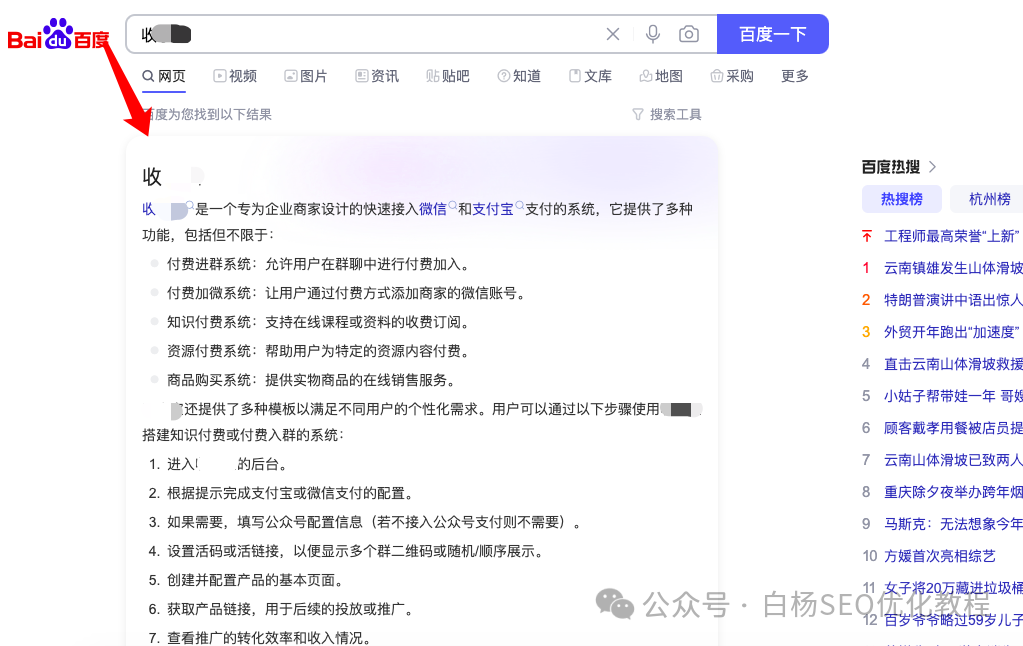Click the microphone voice search icon

point(651,33)
